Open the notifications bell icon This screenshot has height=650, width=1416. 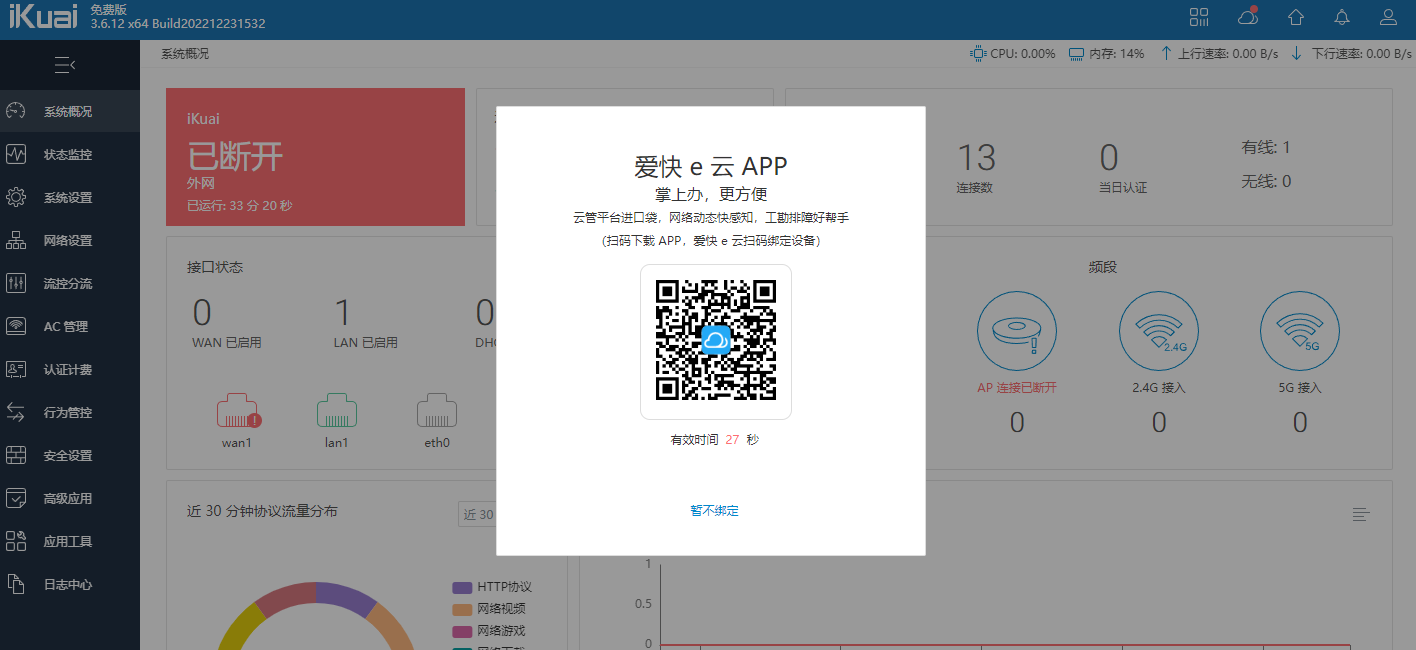click(x=1342, y=17)
